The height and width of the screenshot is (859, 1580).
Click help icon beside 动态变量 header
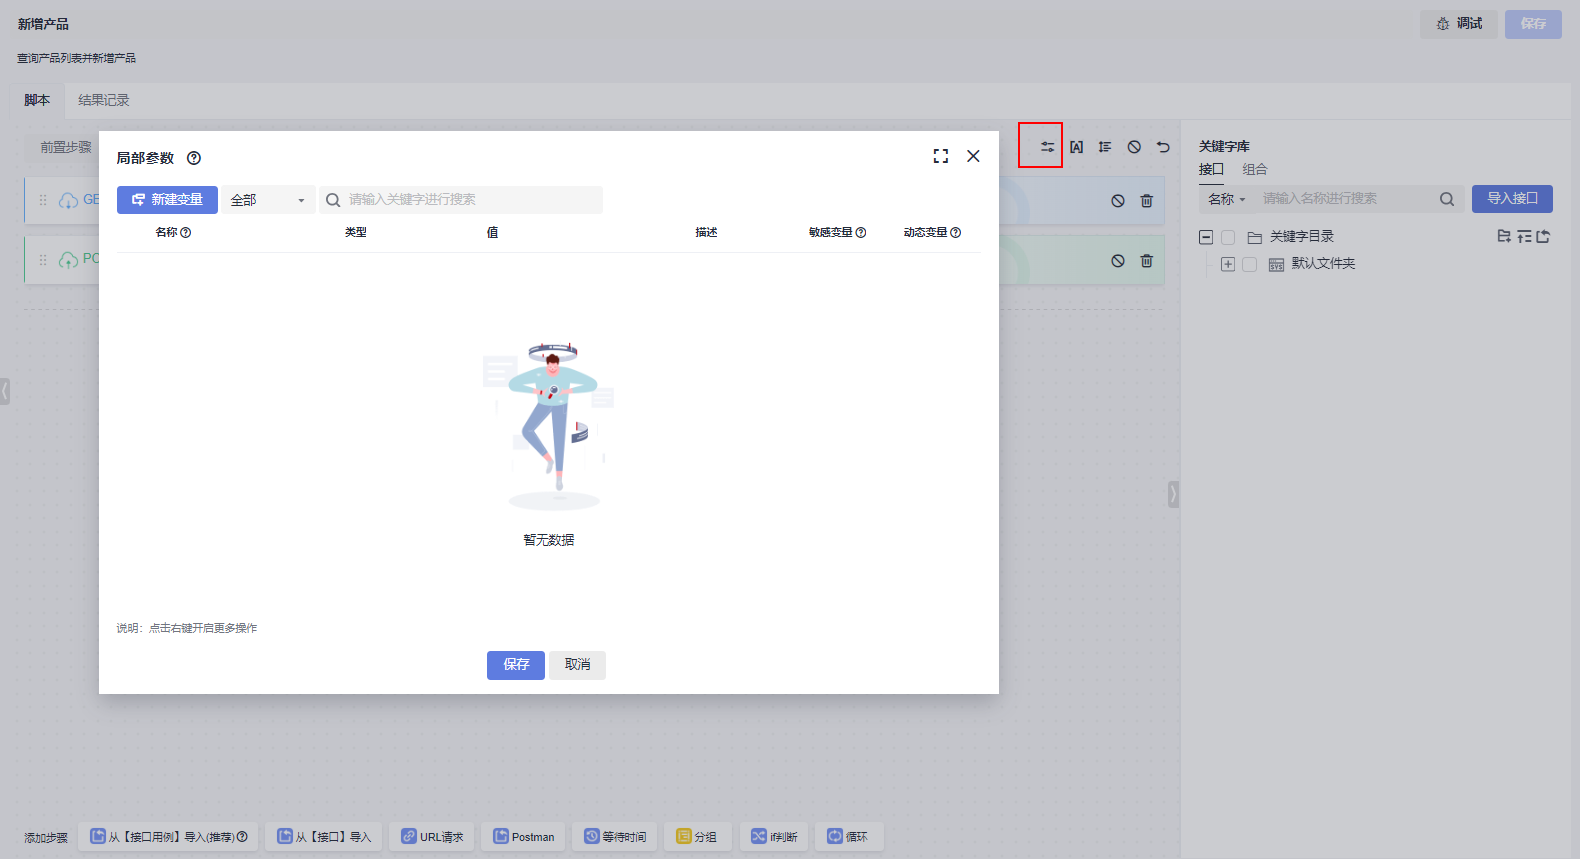[x=955, y=233]
